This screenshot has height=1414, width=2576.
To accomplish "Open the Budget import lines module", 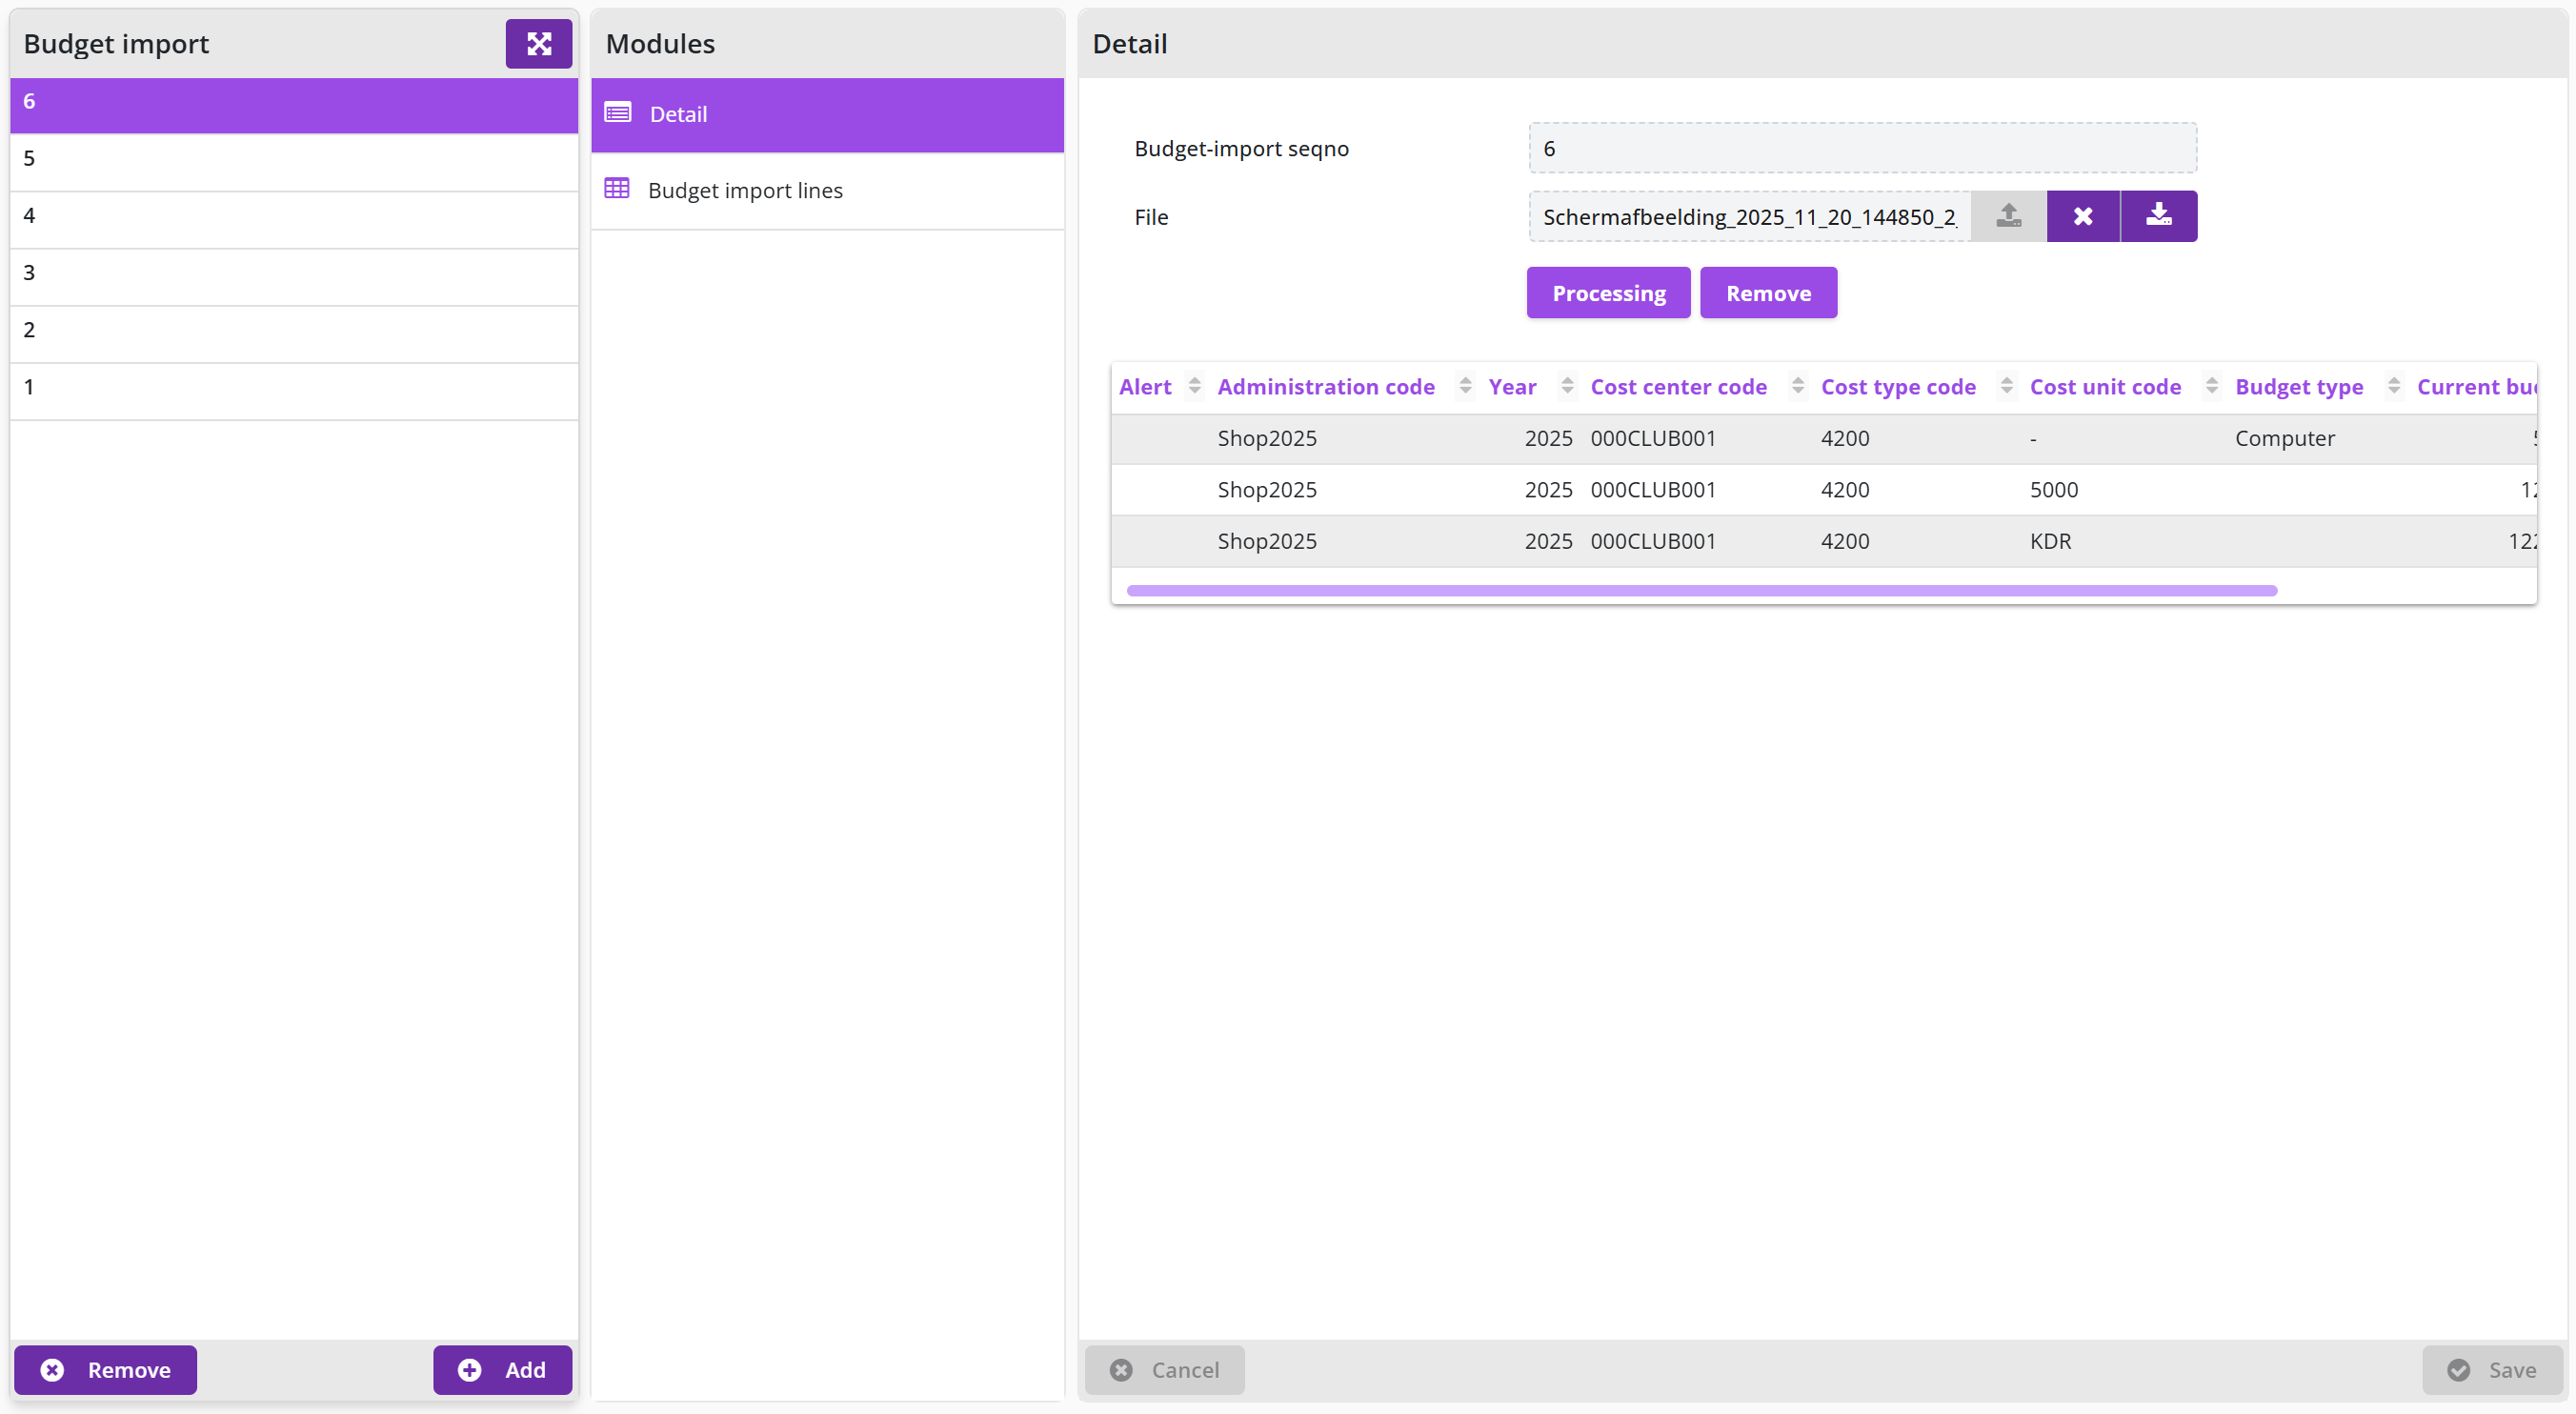I will pyautogui.click(x=827, y=191).
